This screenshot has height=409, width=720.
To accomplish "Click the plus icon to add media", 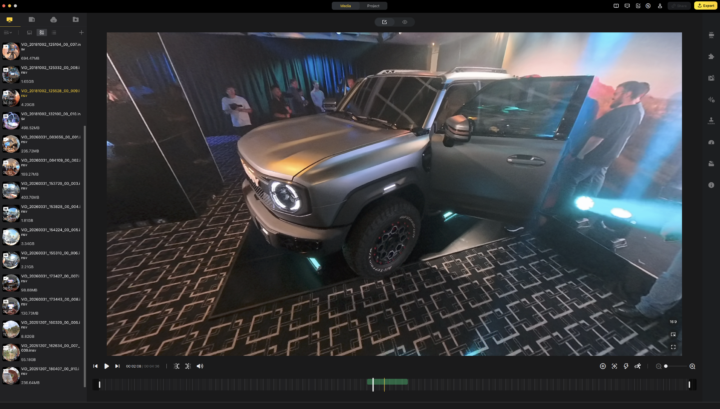I will click(81, 33).
